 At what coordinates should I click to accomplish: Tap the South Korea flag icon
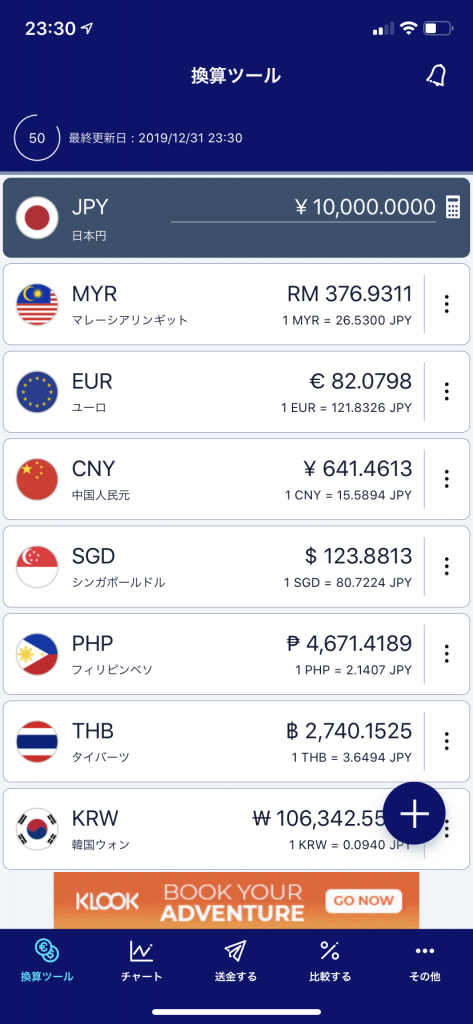pos(37,828)
